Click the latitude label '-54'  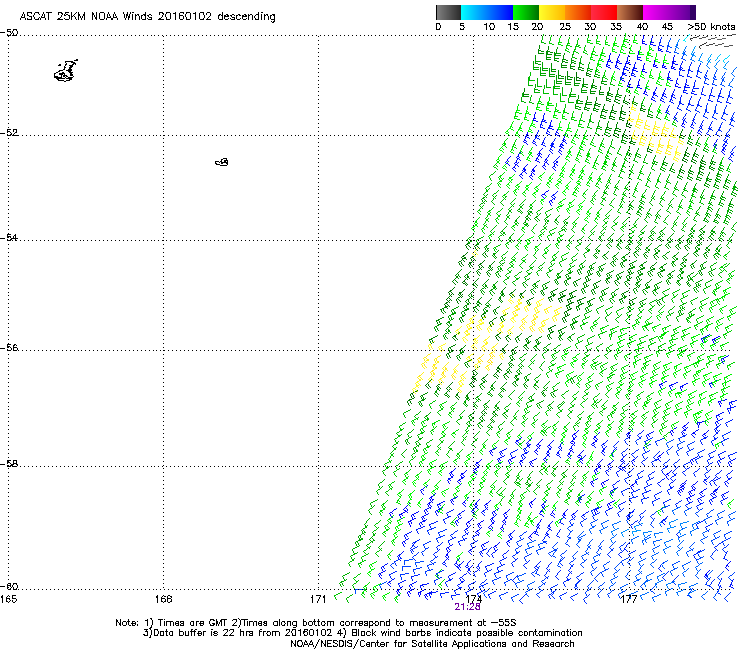point(9,237)
